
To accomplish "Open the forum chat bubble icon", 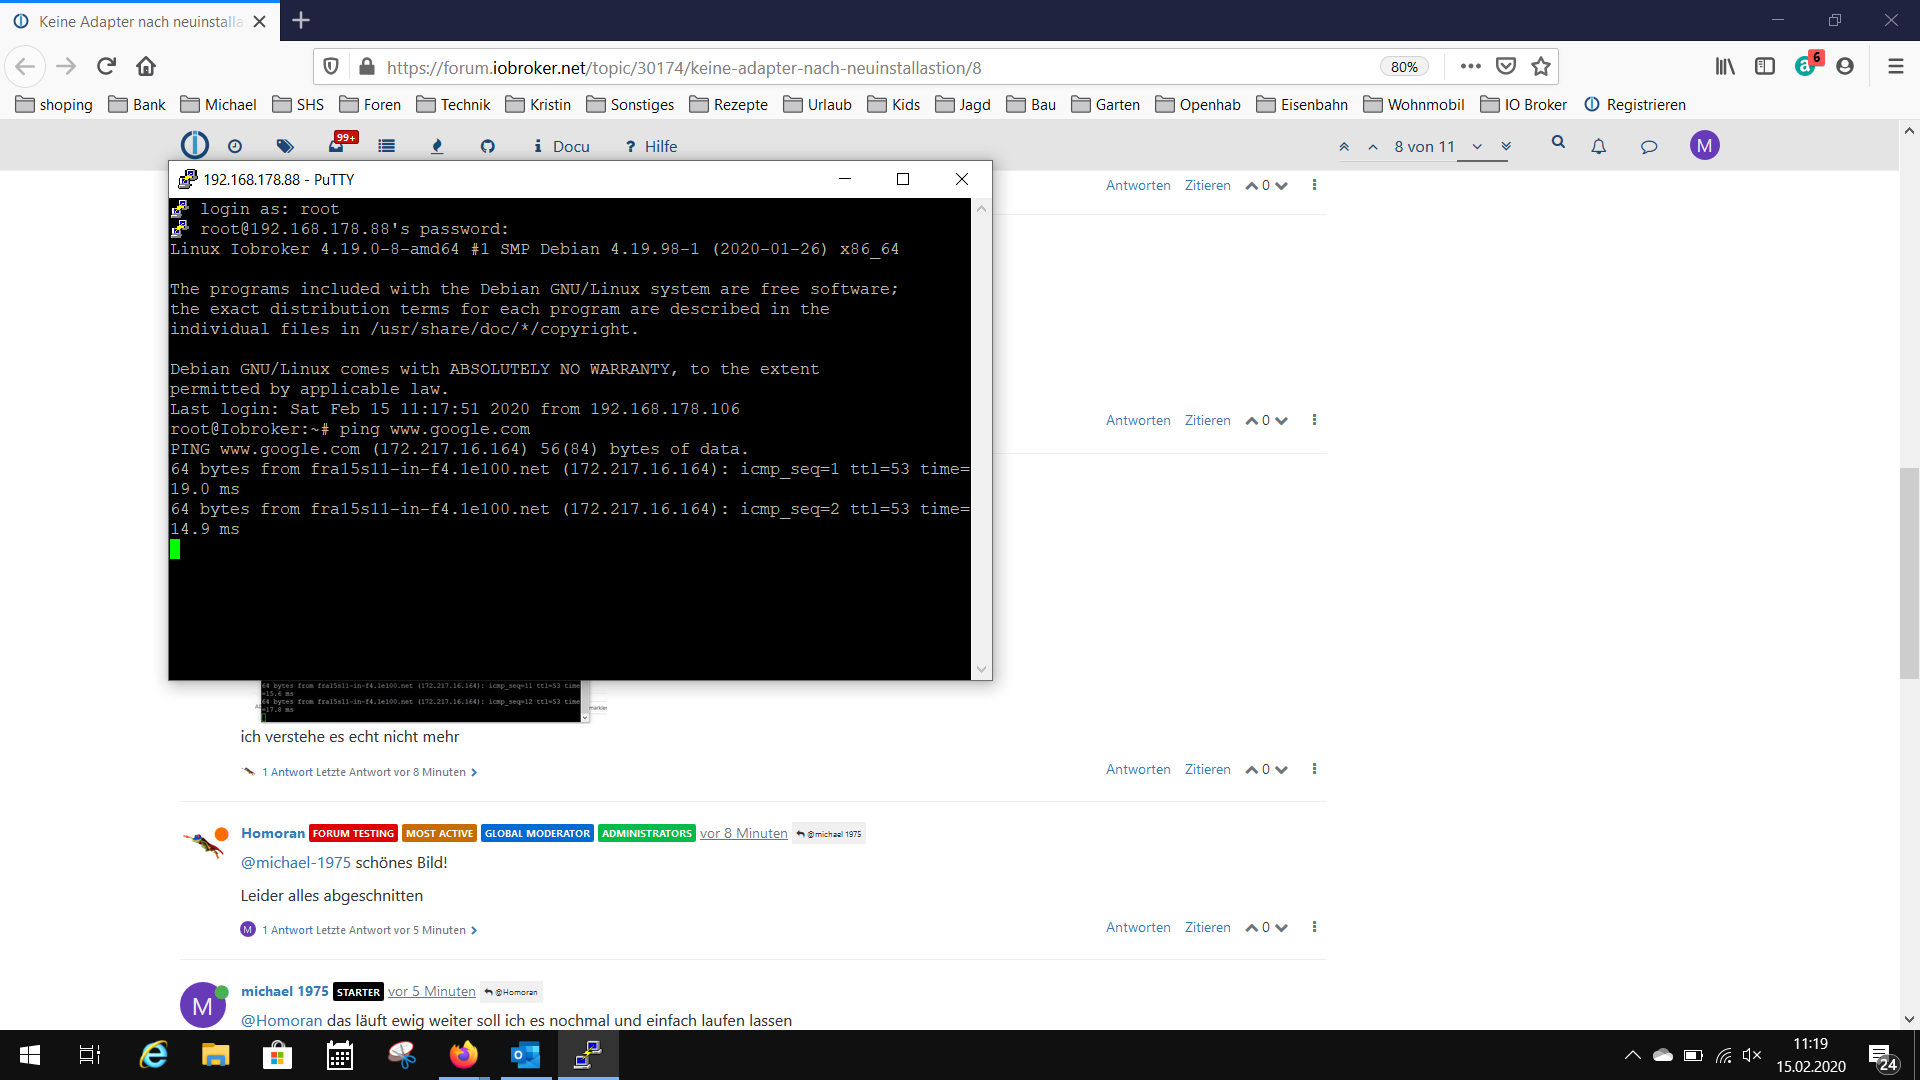I will [1649, 146].
